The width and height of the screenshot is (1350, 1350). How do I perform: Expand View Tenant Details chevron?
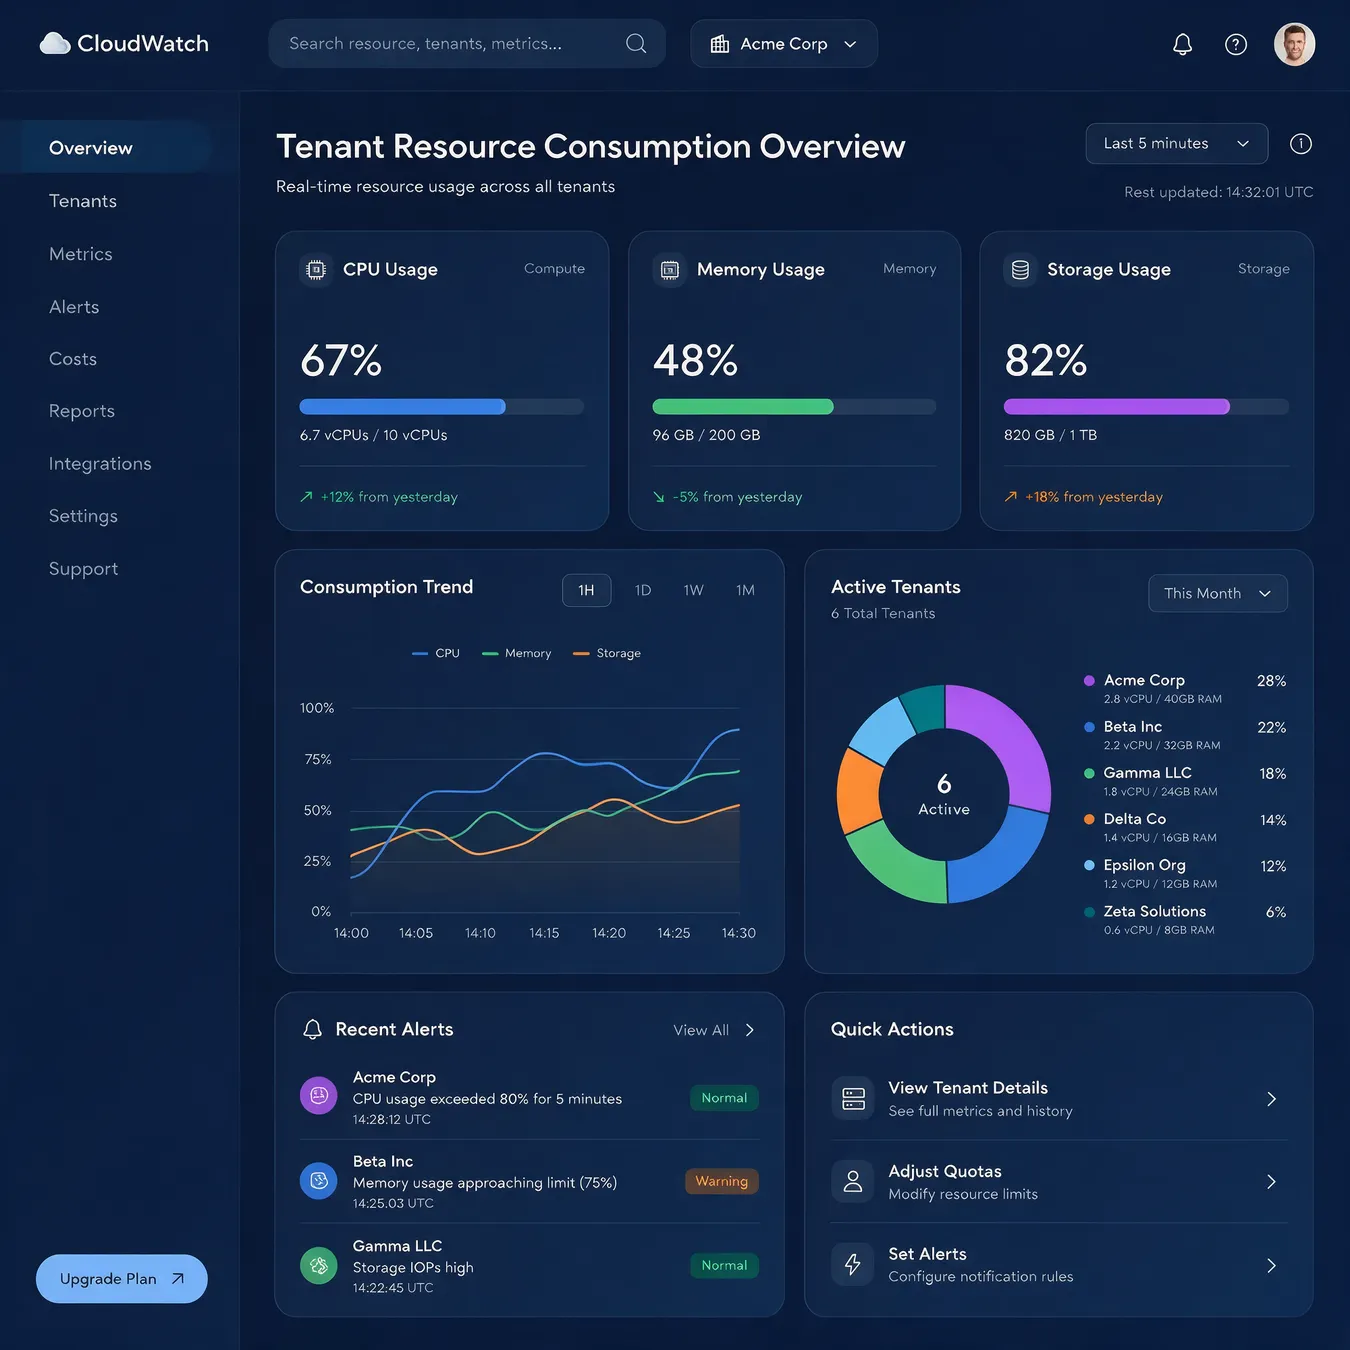point(1271,1099)
